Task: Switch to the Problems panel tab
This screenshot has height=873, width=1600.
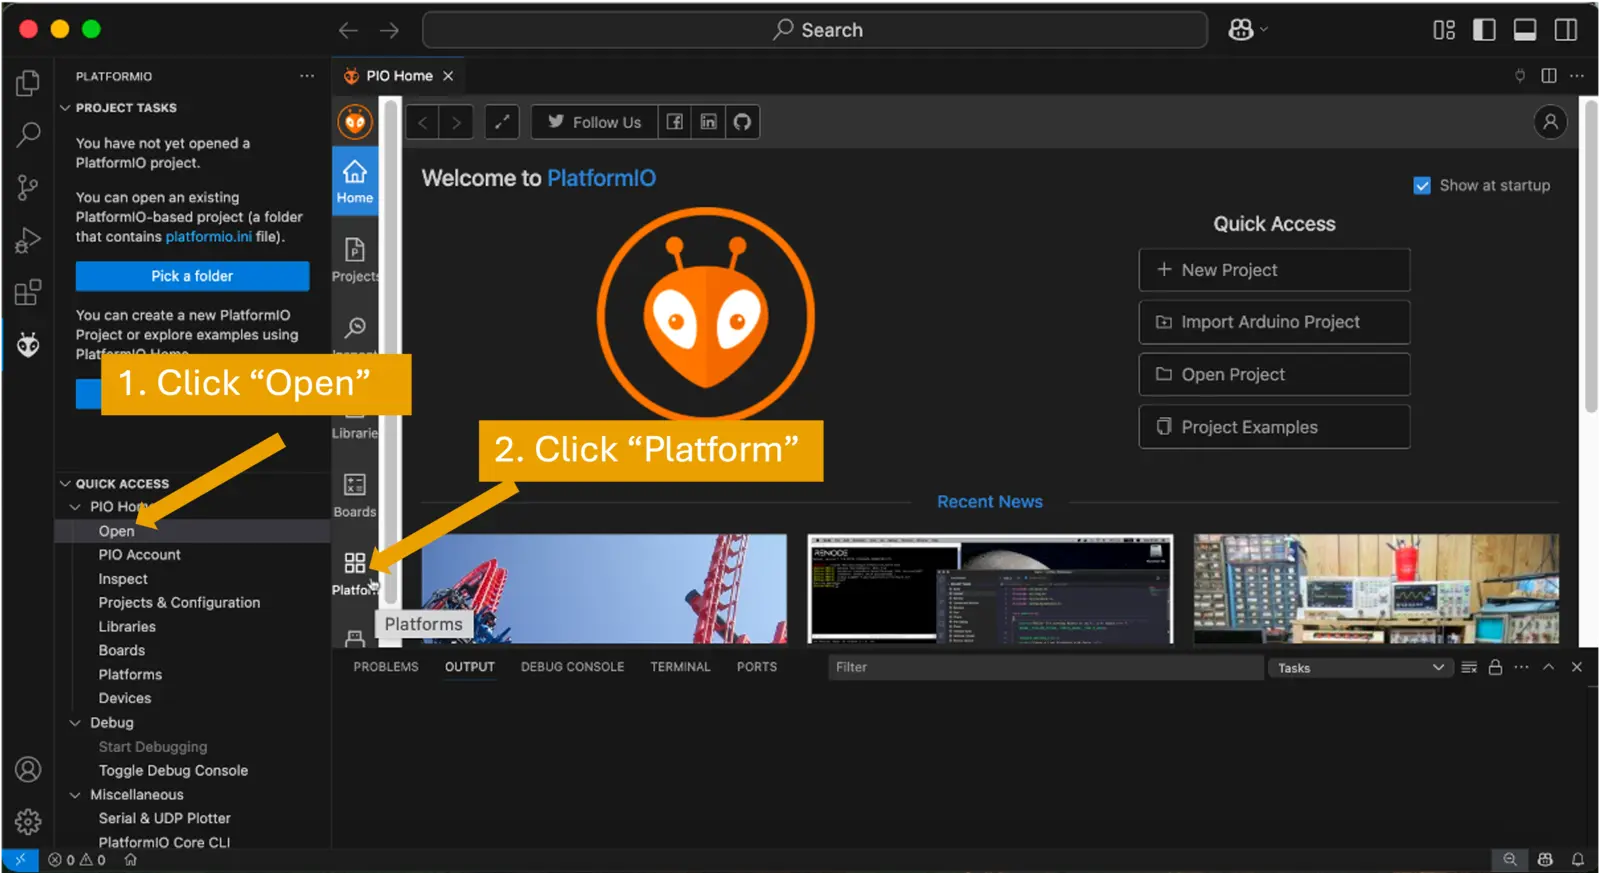Action: click(386, 667)
